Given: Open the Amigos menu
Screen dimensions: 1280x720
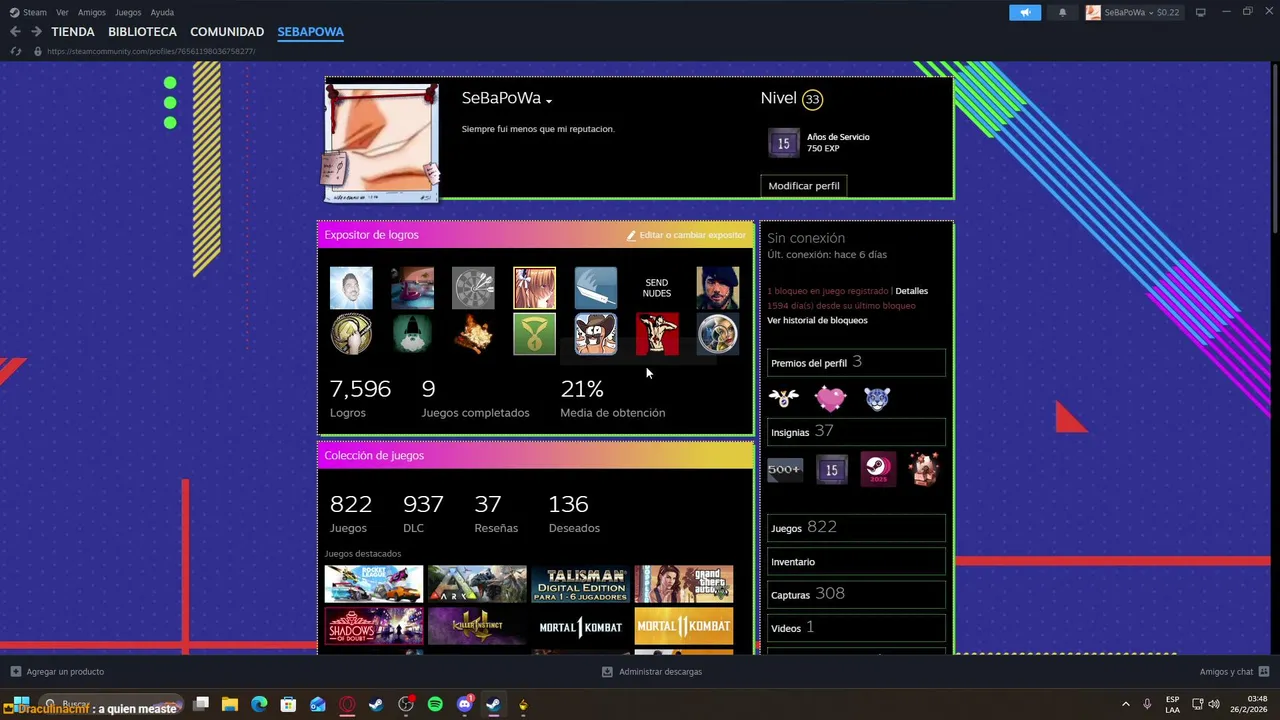Looking at the screenshot, I should 92,12.
